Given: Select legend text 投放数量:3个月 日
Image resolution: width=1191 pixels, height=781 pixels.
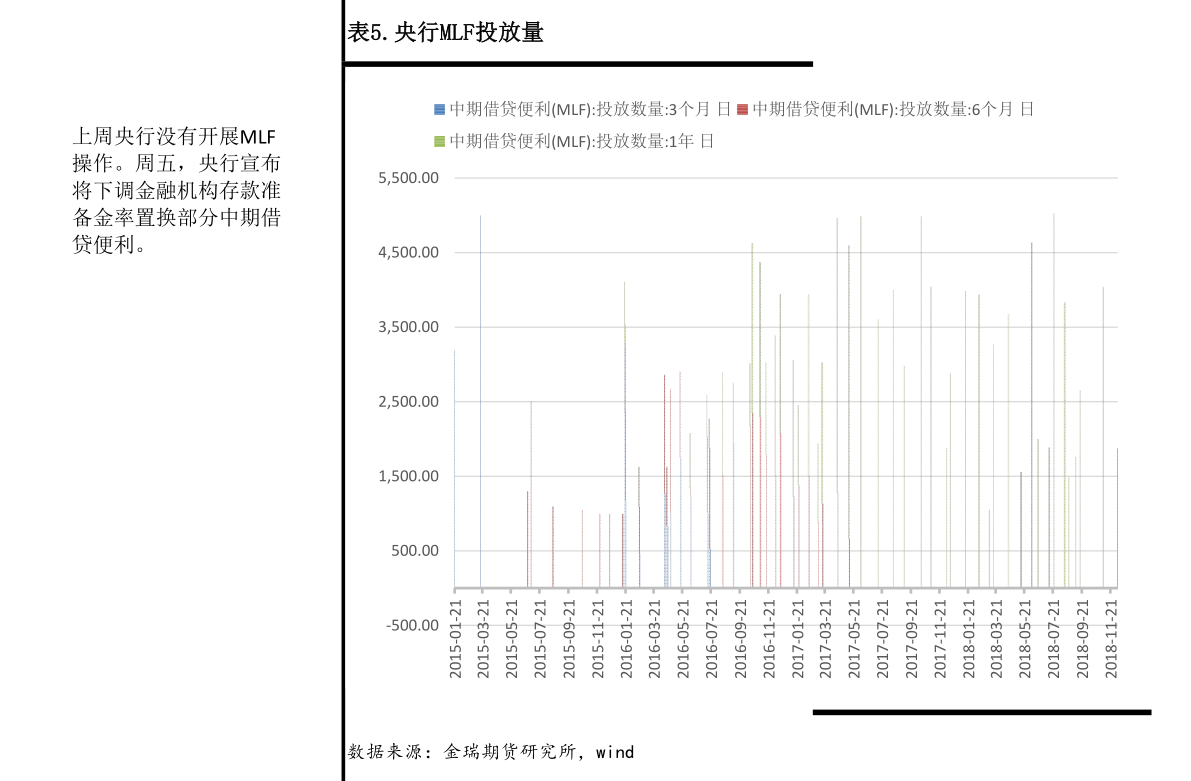Looking at the screenshot, I should pos(663,109).
